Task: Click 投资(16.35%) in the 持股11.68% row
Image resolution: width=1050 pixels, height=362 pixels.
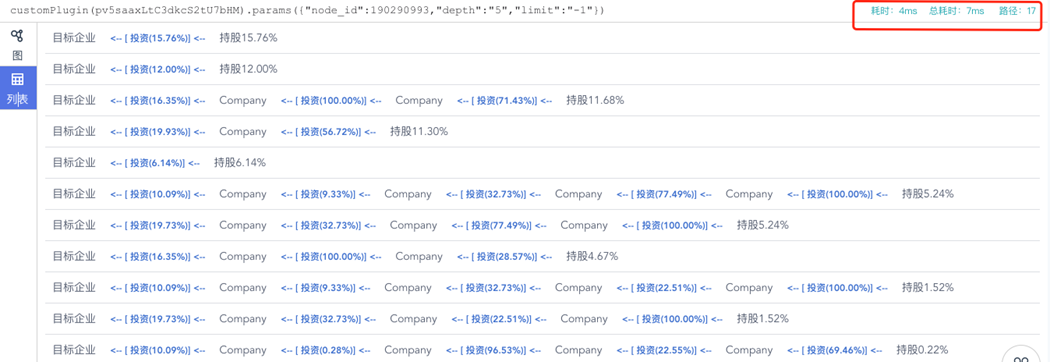Action: [x=158, y=101]
